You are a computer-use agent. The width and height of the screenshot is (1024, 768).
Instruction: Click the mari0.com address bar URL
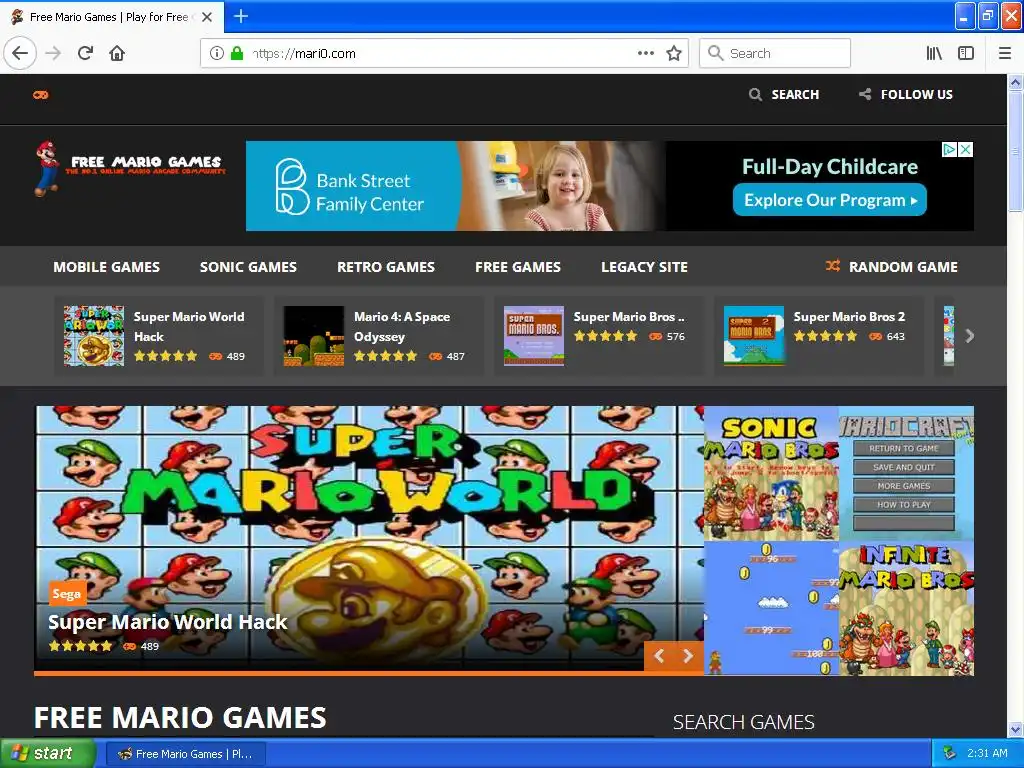[x=304, y=54]
